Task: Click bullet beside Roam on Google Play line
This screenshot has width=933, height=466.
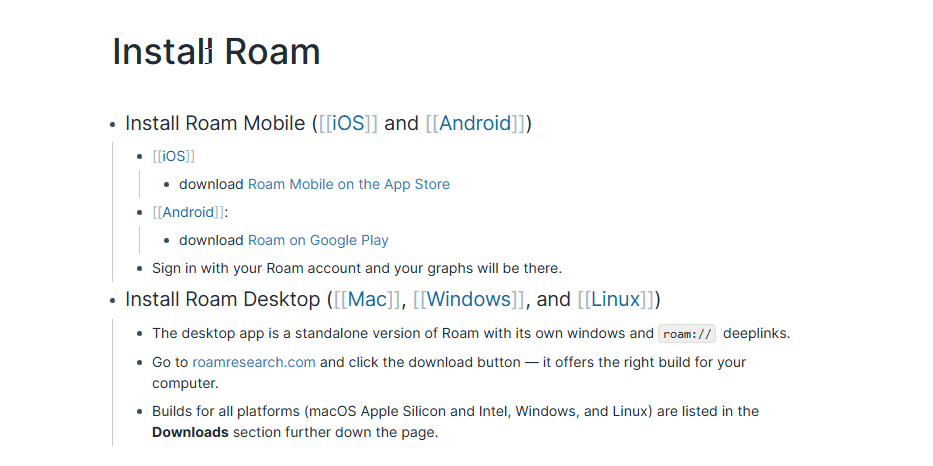Action: click(x=167, y=240)
